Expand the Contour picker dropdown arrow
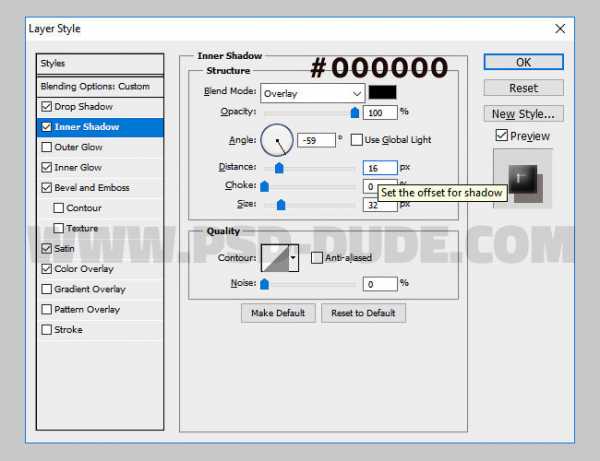 point(293,258)
